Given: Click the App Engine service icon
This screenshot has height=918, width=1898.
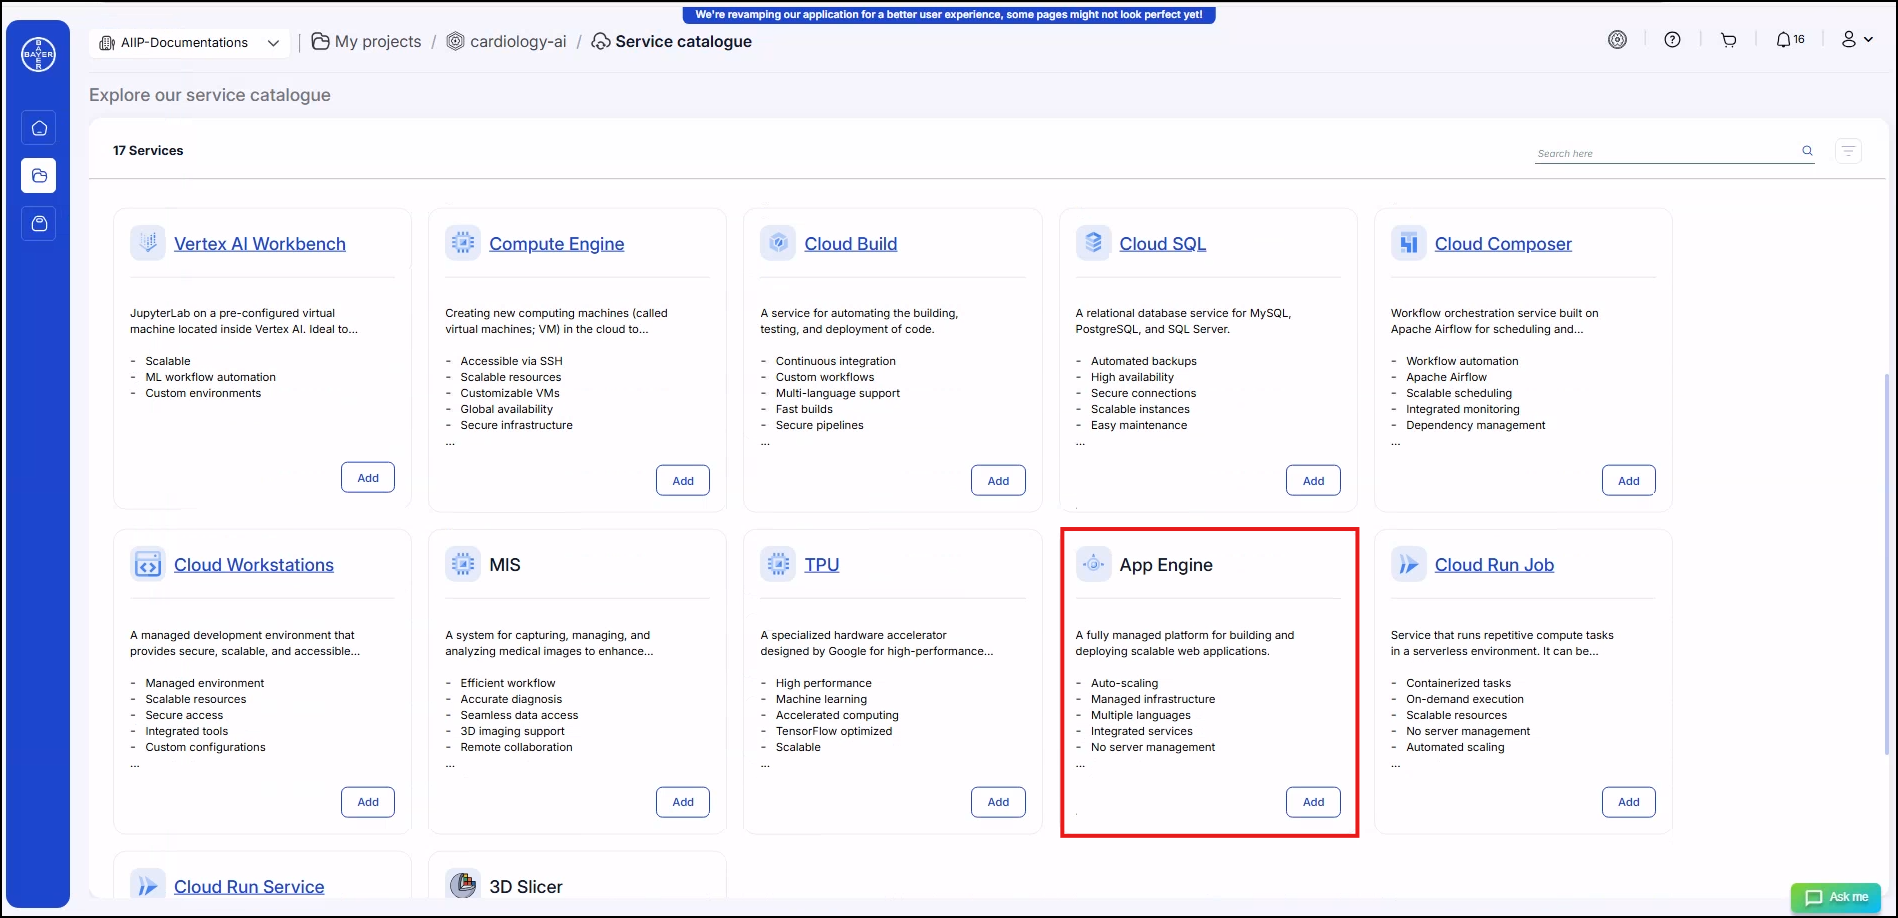Looking at the screenshot, I should [x=1093, y=564].
